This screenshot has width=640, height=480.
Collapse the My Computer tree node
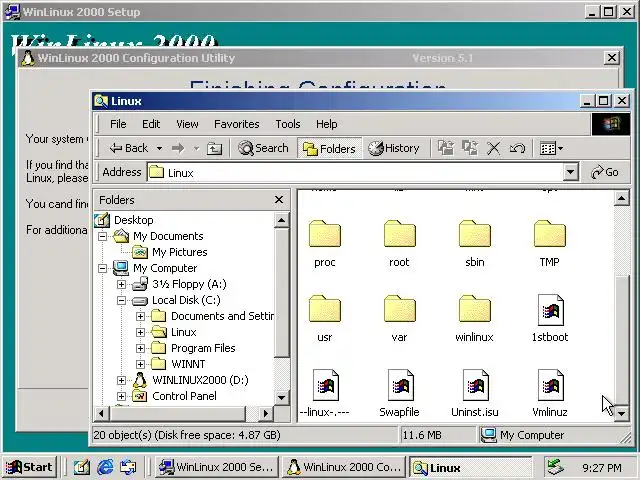click(x=102, y=268)
